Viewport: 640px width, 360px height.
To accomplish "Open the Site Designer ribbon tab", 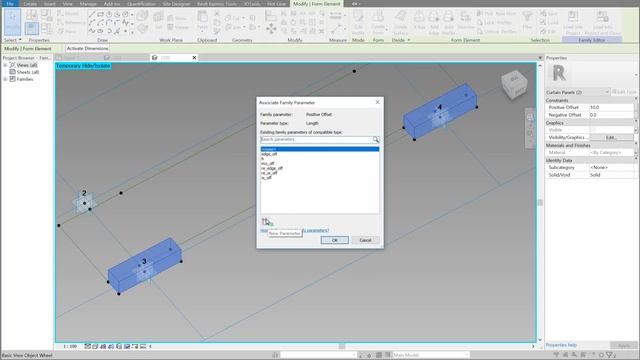I will 176,4.
